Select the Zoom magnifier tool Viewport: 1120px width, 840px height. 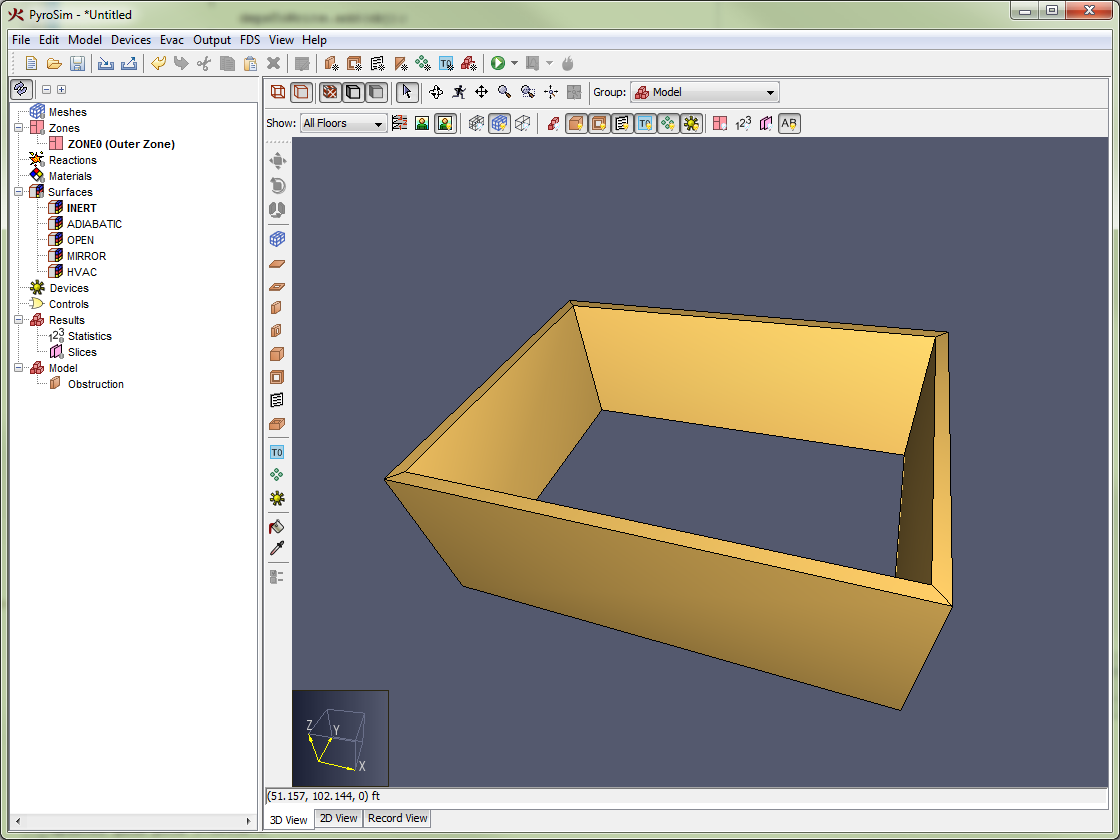coord(504,92)
